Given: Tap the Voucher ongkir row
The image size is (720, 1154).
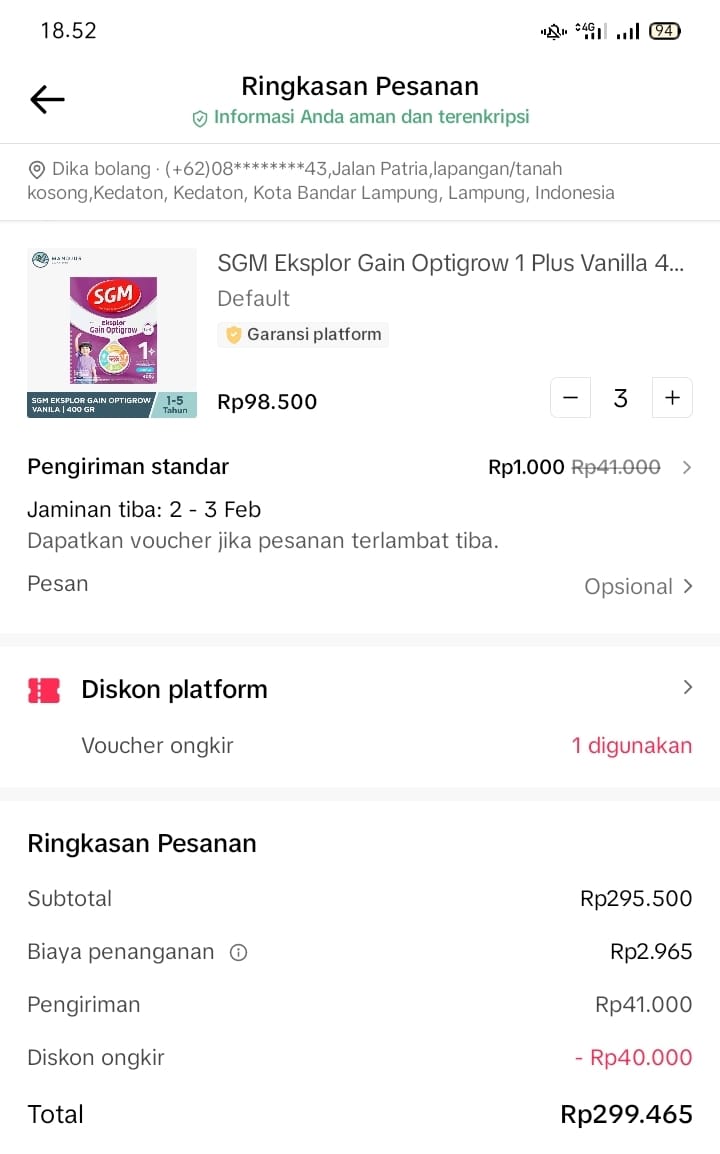Looking at the screenshot, I should point(157,745).
